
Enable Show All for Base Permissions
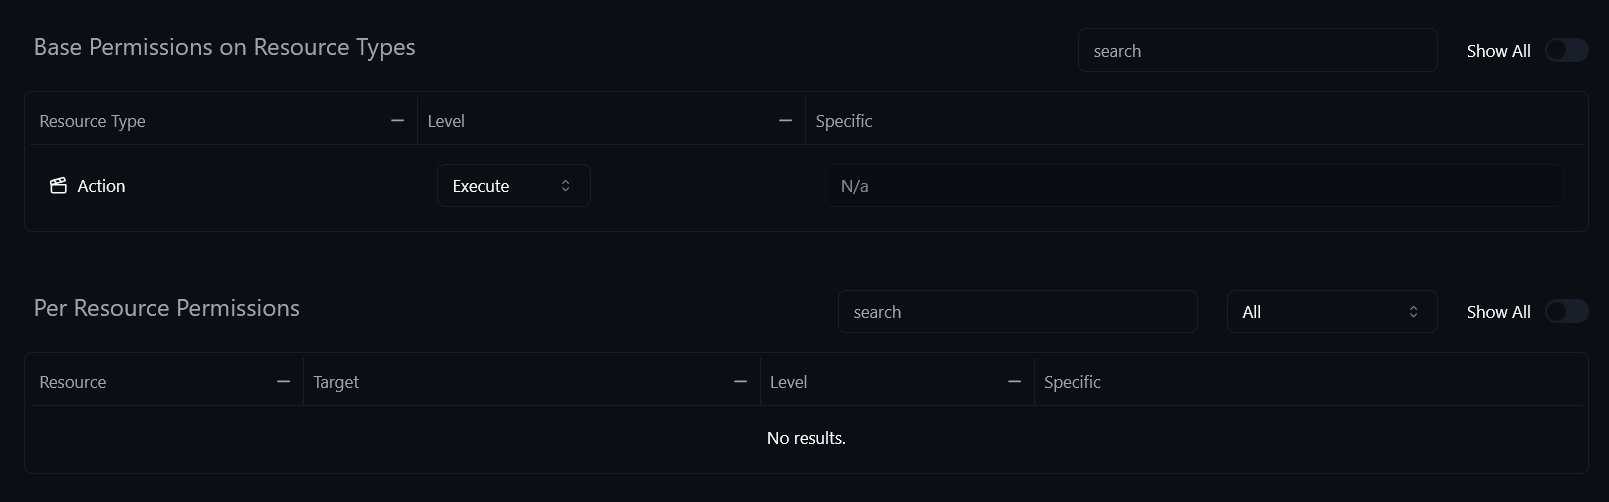1566,51
